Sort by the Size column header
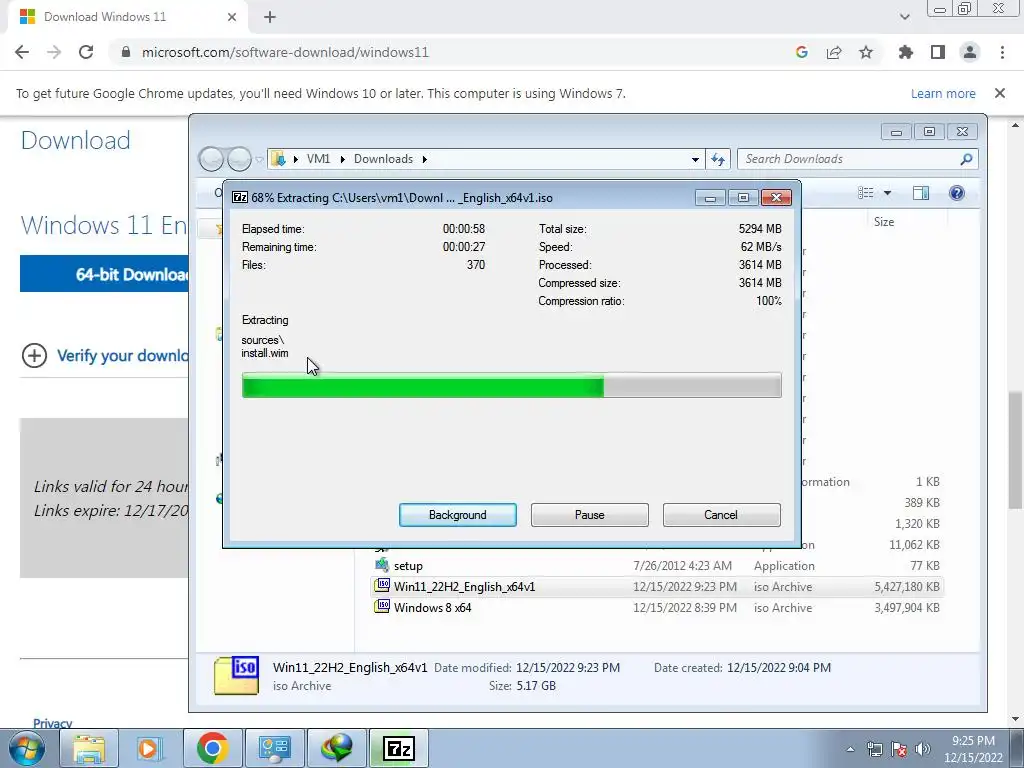The height and width of the screenshot is (768, 1024). point(884,222)
